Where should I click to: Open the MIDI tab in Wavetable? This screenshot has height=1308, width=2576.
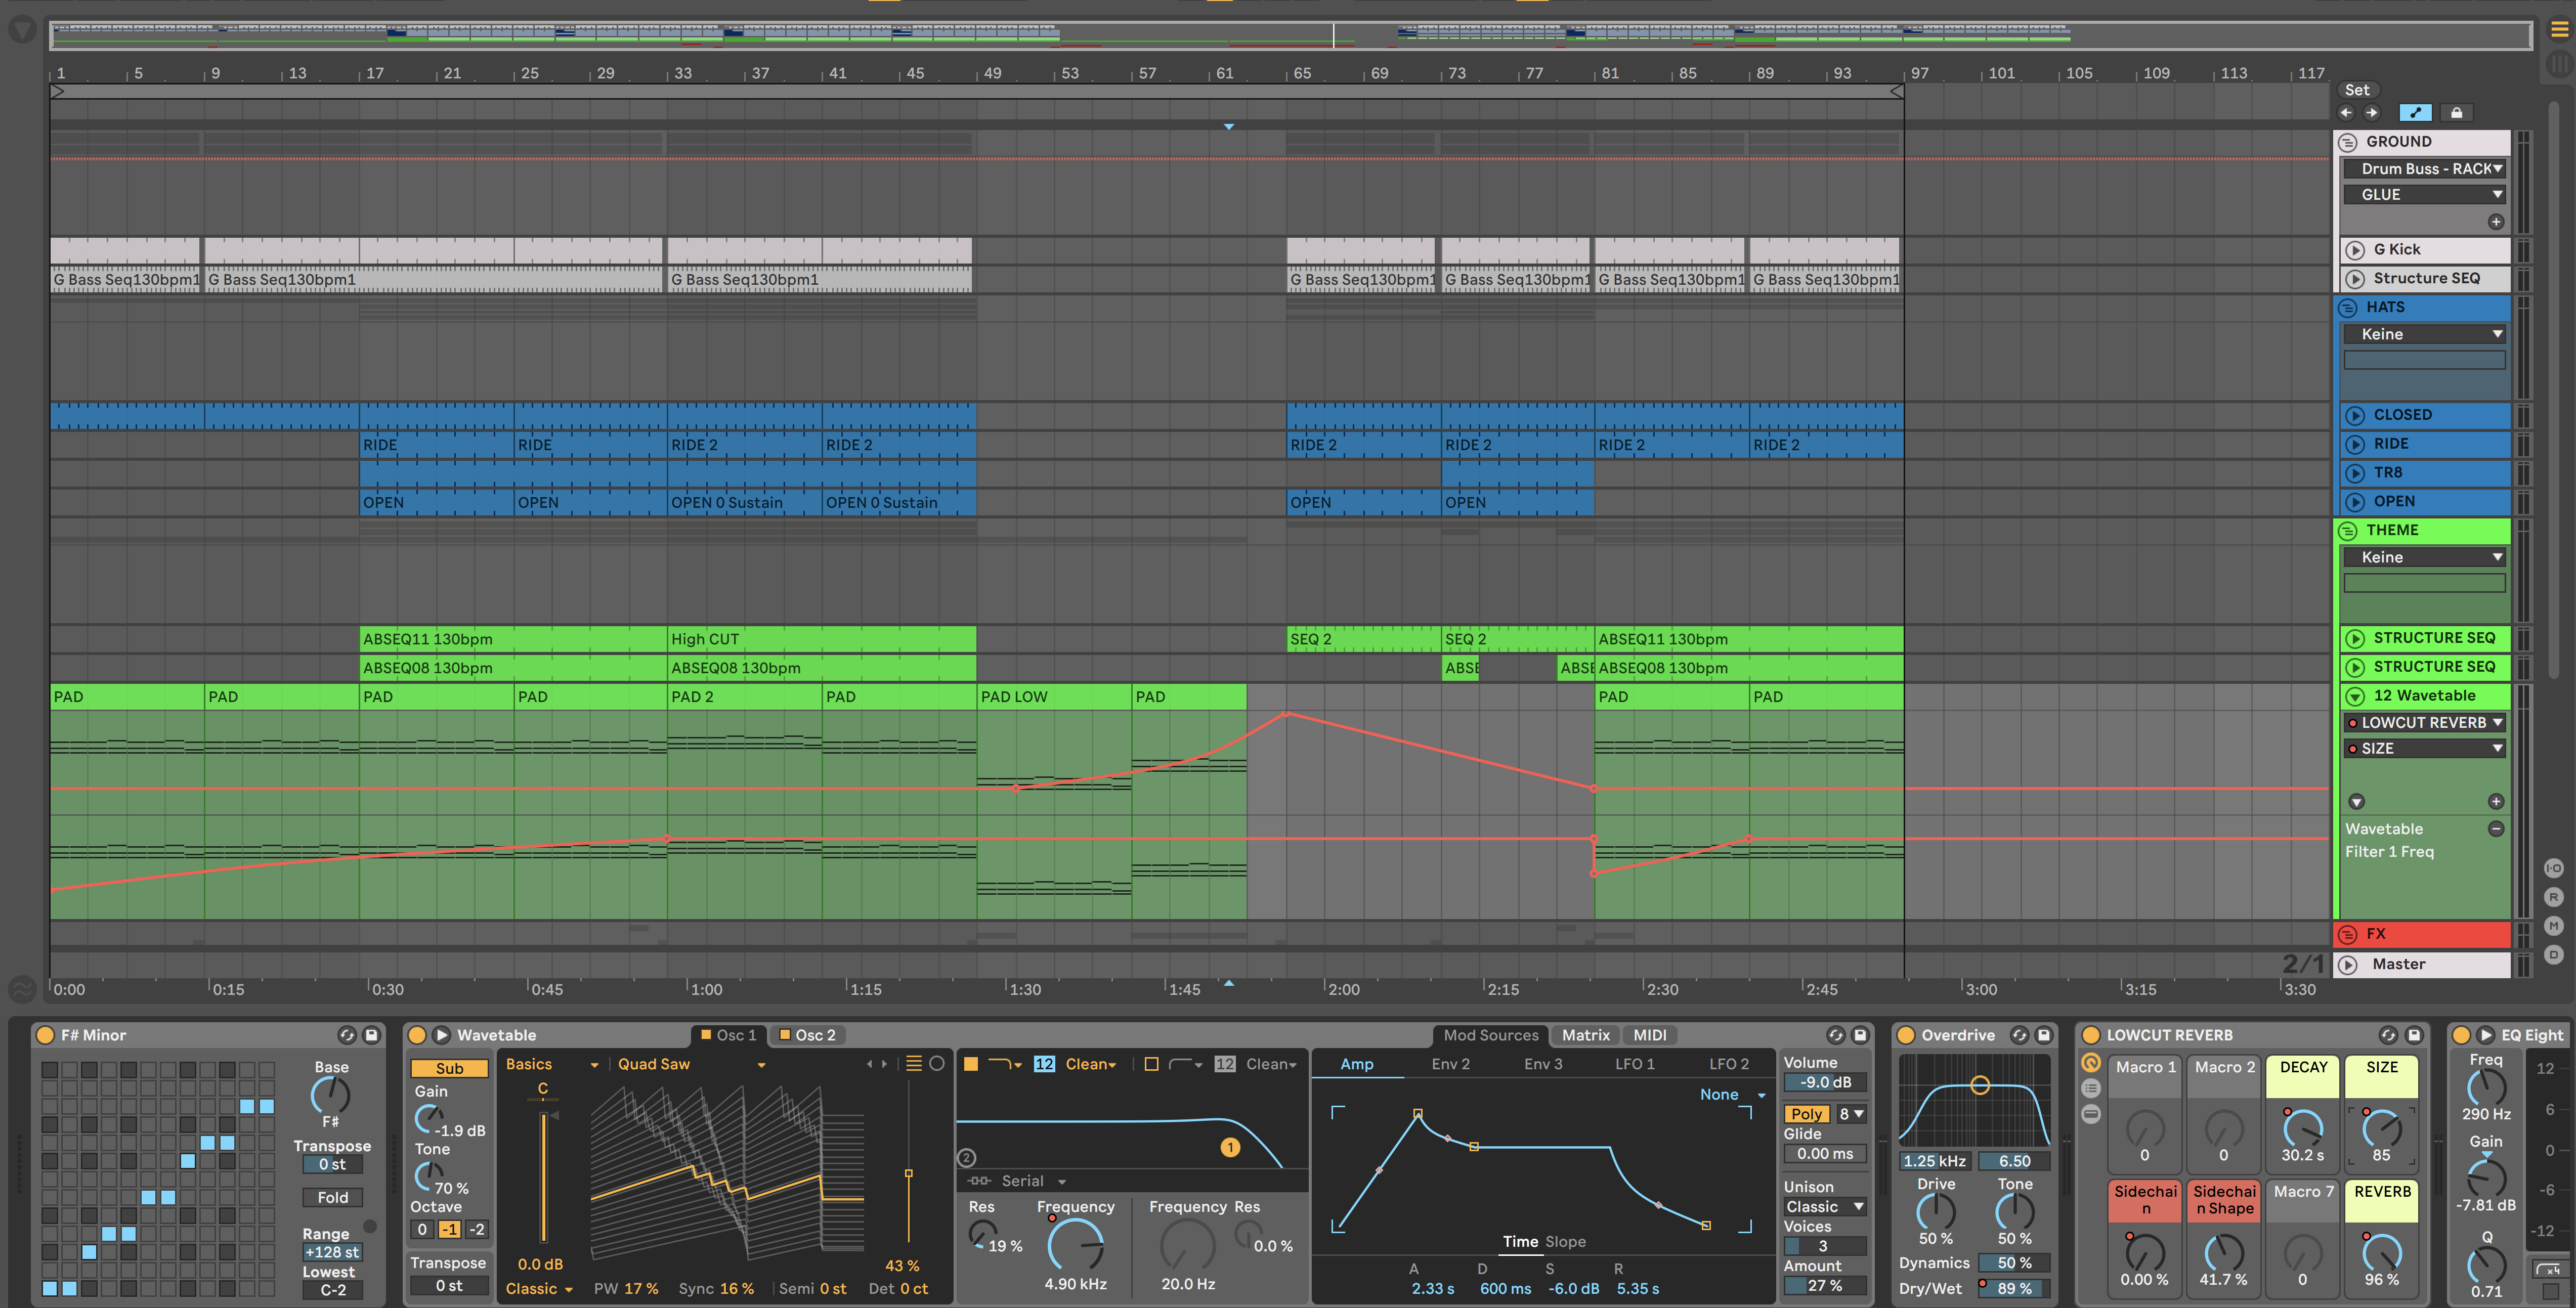(1649, 1035)
